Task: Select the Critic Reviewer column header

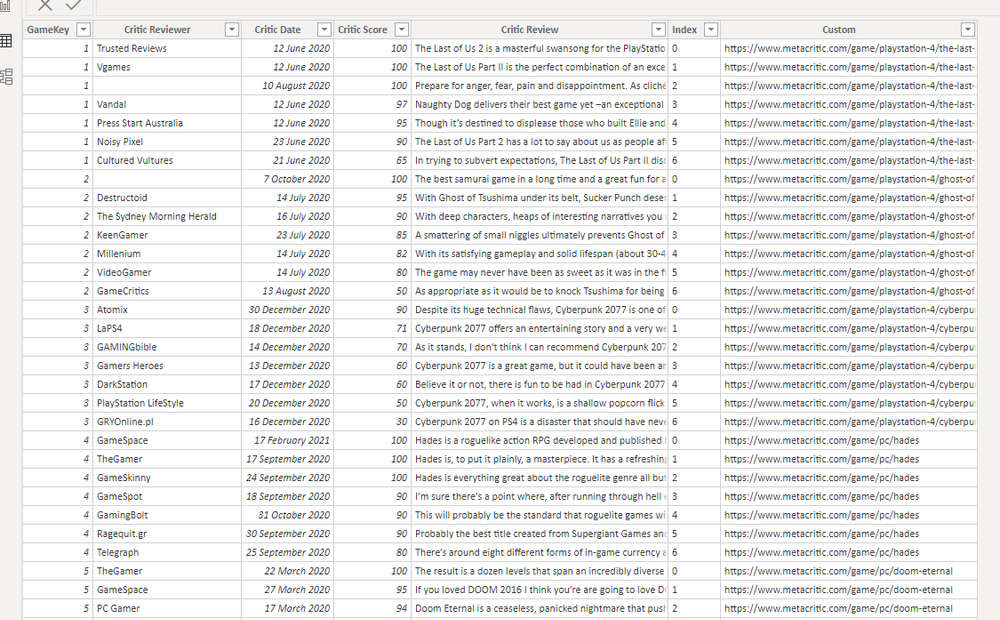Action: point(167,29)
